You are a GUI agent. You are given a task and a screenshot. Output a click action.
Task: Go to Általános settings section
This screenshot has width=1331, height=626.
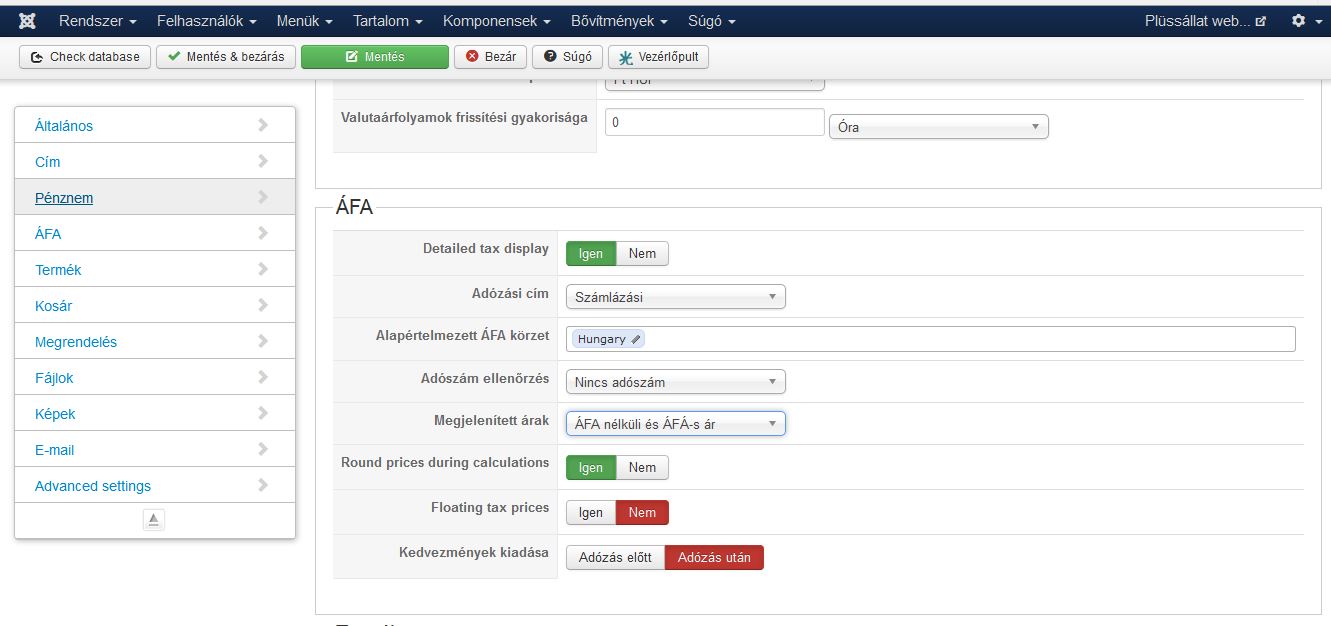pos(155,125)
